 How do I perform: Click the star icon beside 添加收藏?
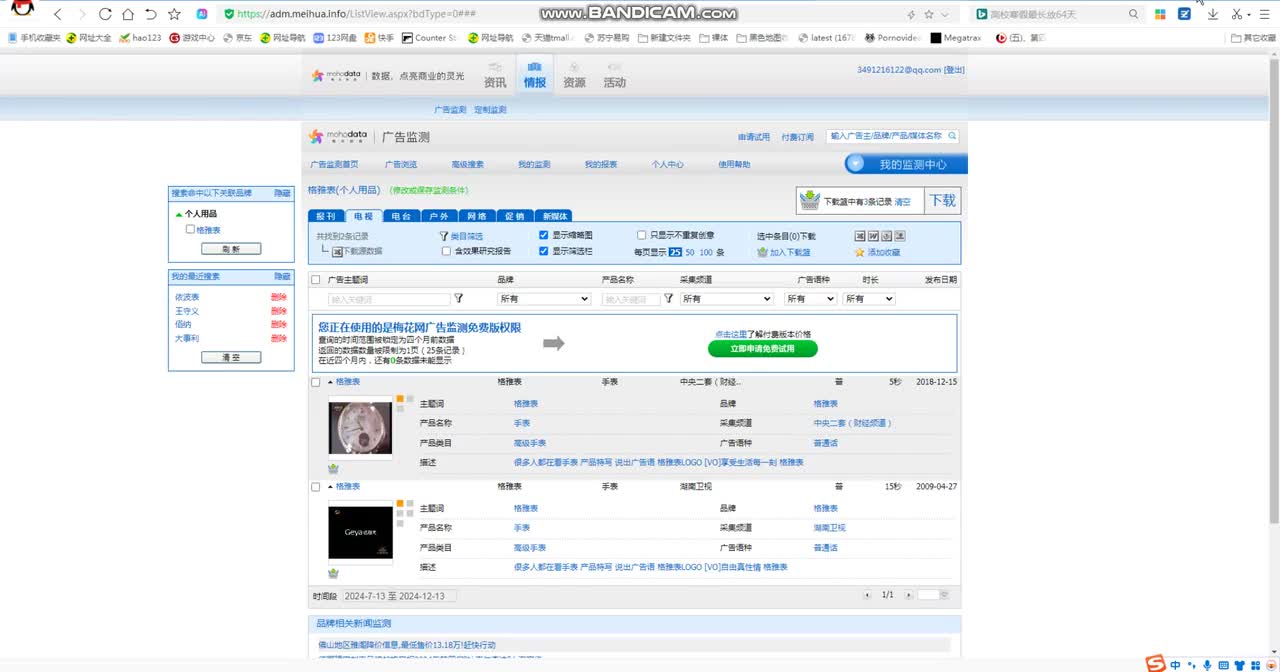point(859,252)
